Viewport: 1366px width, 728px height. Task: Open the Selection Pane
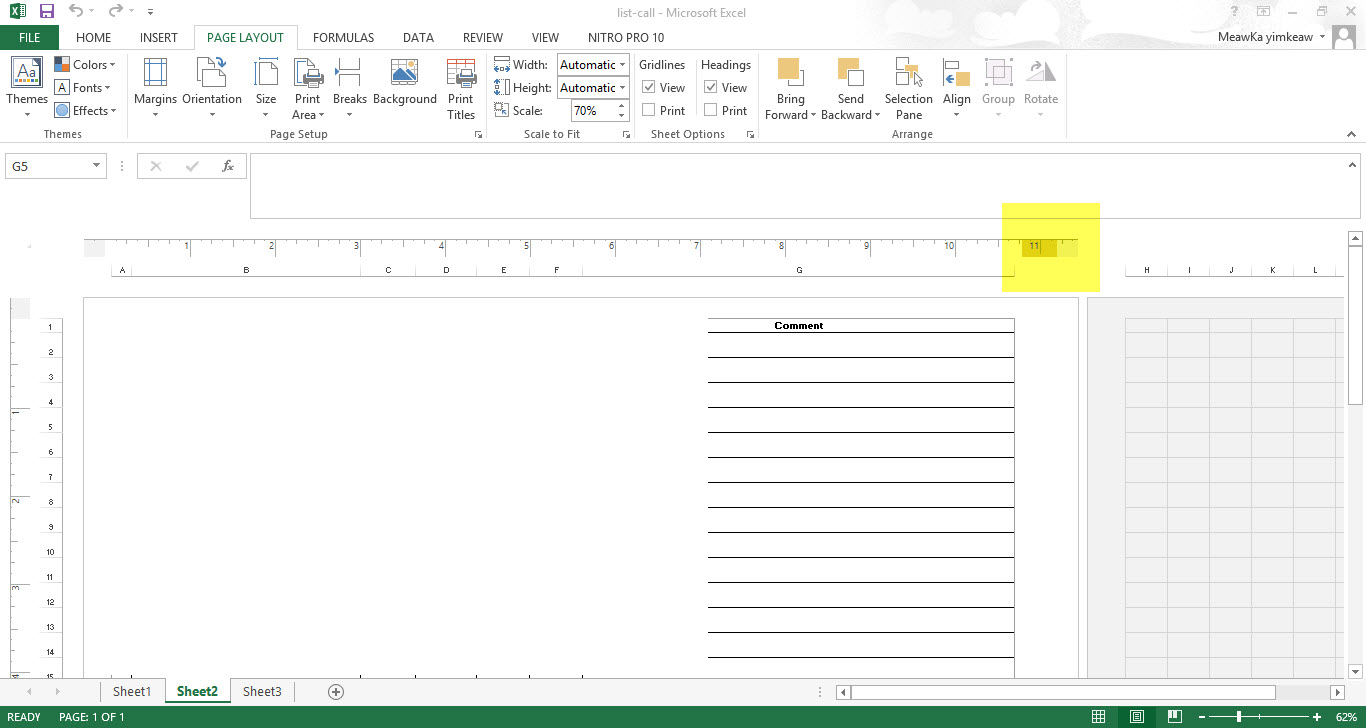click(908, 75)
